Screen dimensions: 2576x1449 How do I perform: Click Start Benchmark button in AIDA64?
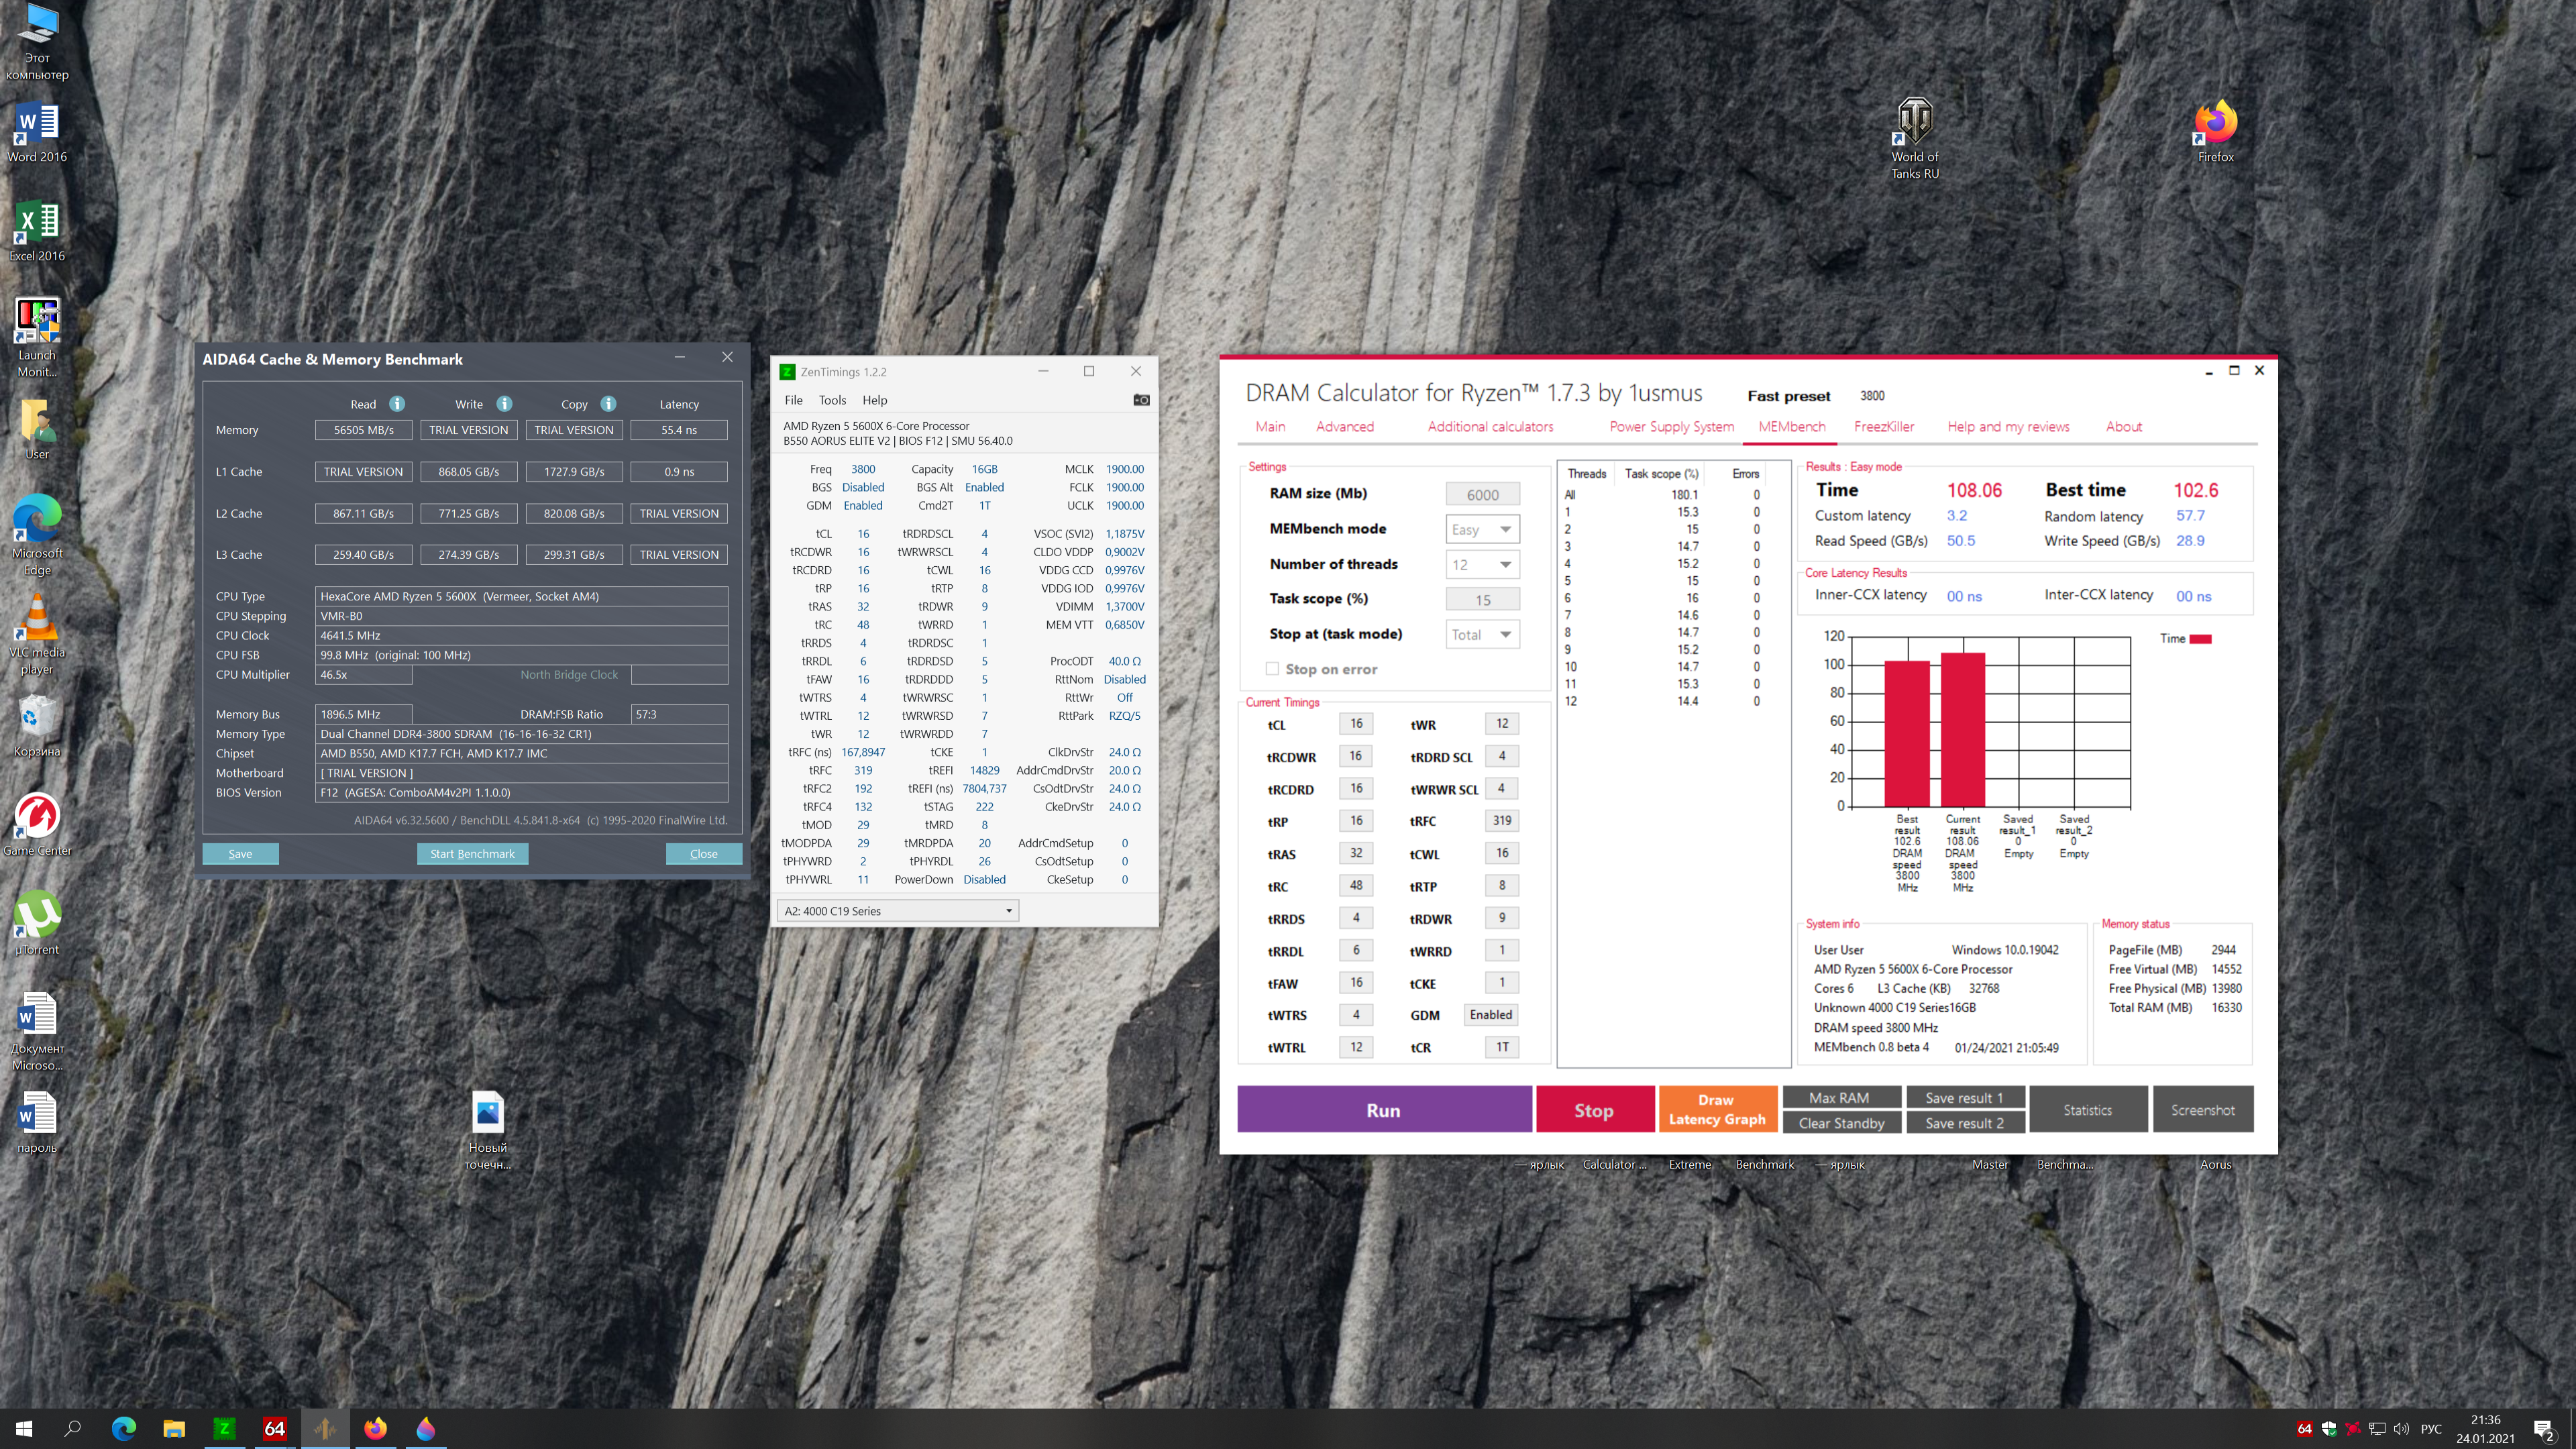[472, 854]
